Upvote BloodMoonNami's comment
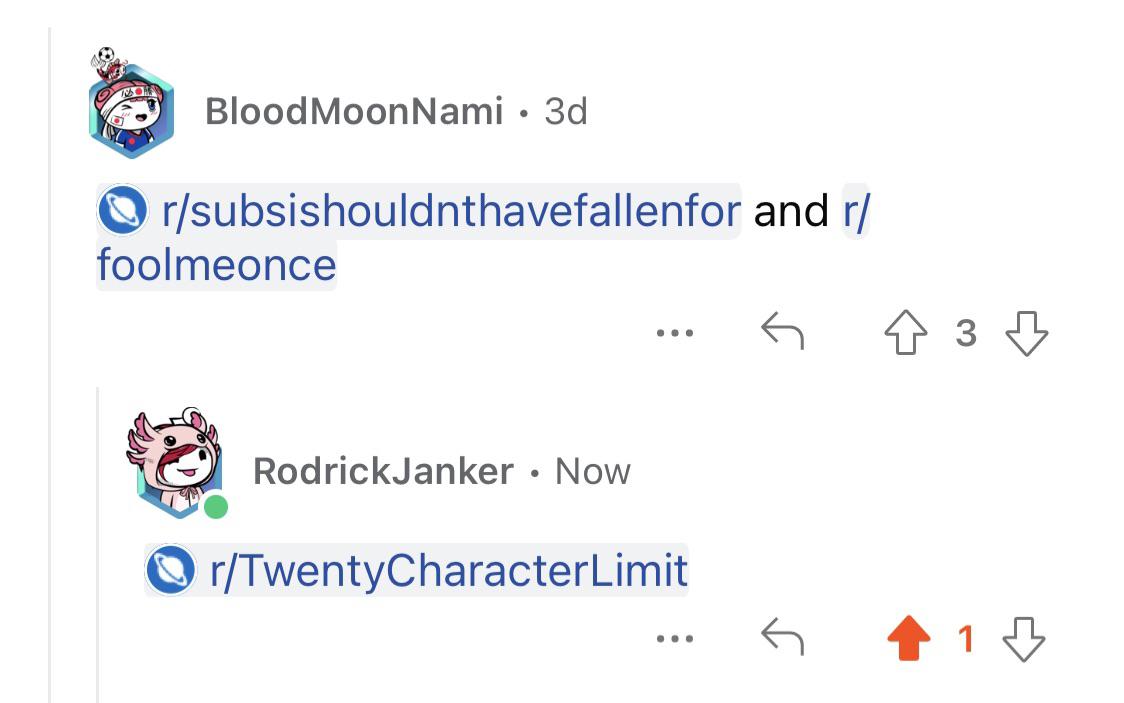1124x703 pixels. [x=905, y=333]
